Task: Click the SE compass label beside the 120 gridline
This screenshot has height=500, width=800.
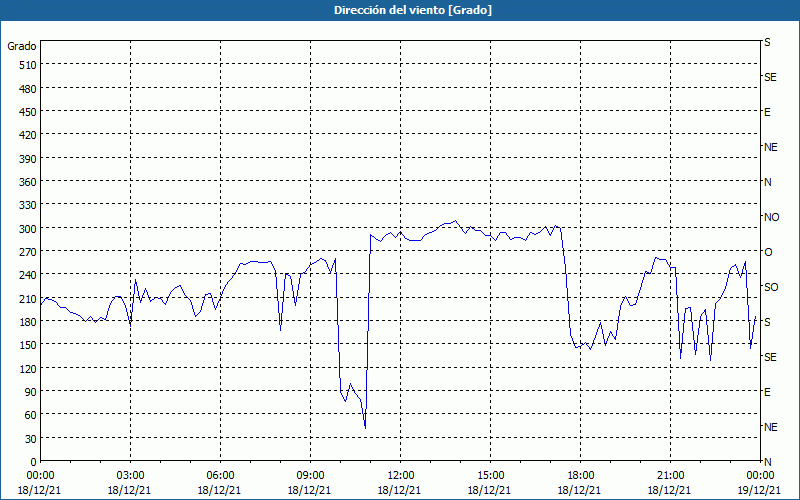Action: coord(770,357)
